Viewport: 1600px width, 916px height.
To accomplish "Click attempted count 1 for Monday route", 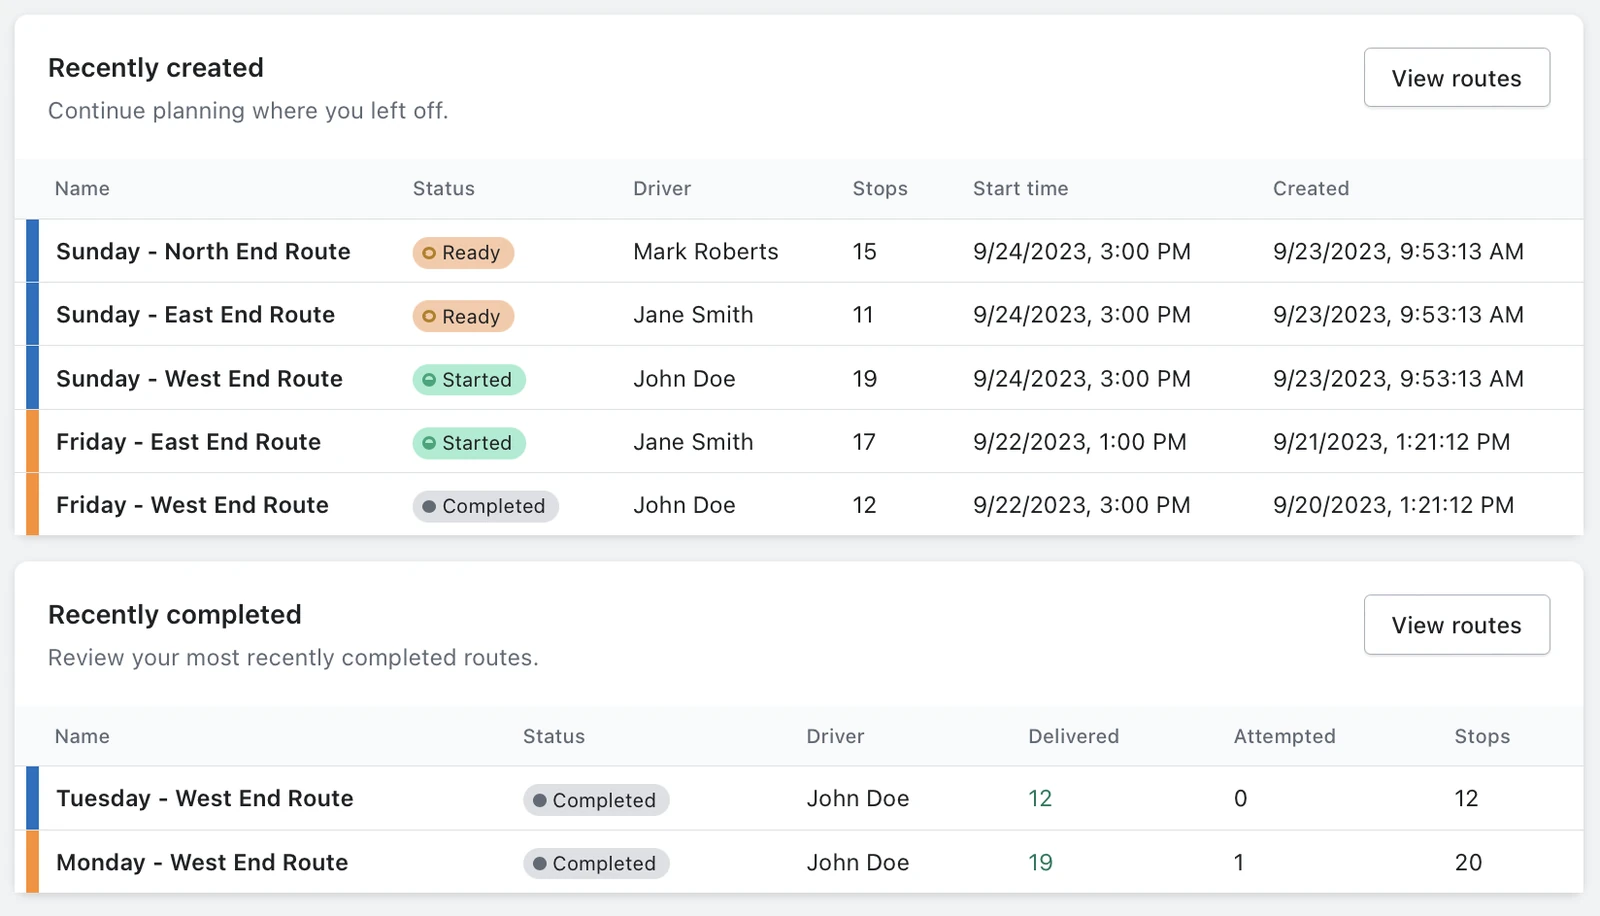I will 1239,862.
